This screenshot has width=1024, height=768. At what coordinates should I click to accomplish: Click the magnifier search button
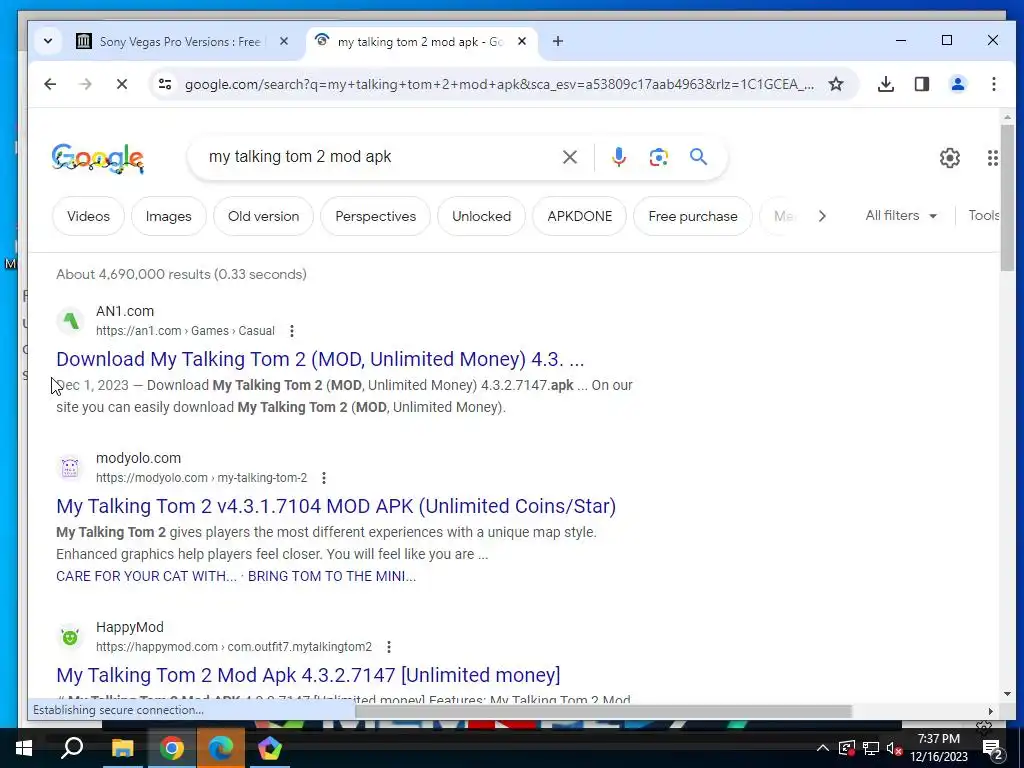(698, 157)
